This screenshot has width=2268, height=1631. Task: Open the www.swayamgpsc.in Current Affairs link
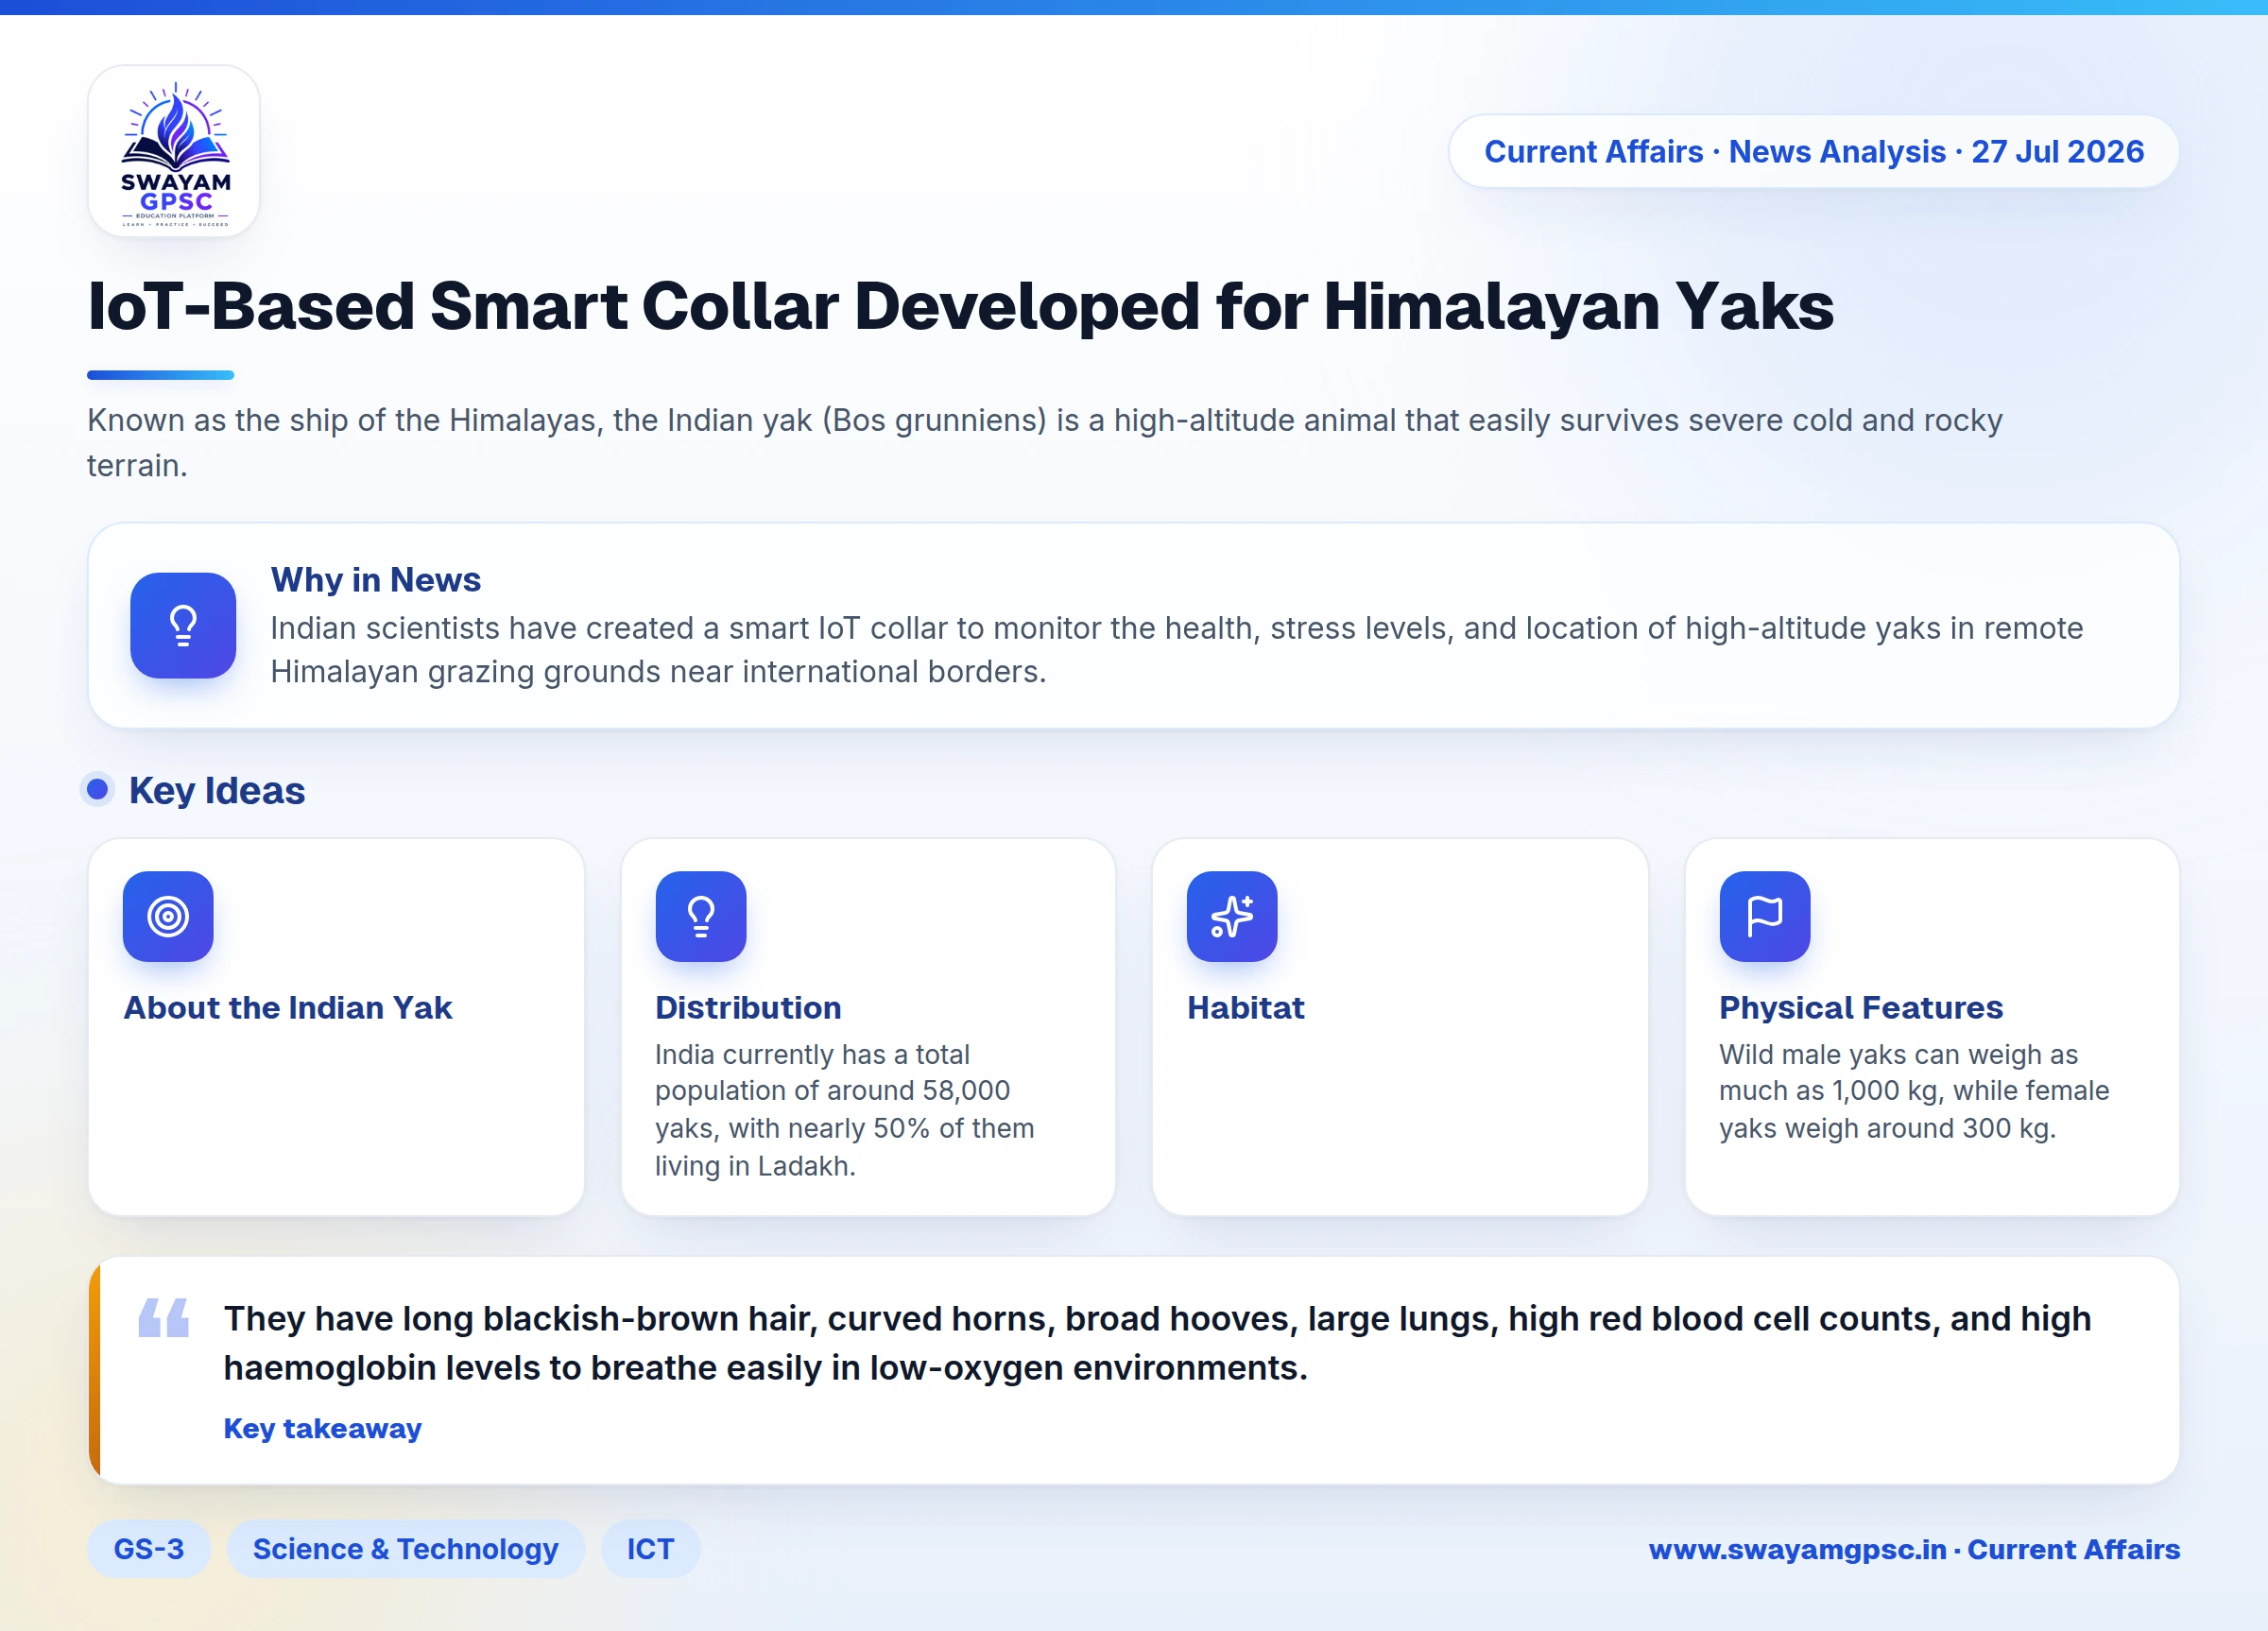[x=1914, y=1549]
